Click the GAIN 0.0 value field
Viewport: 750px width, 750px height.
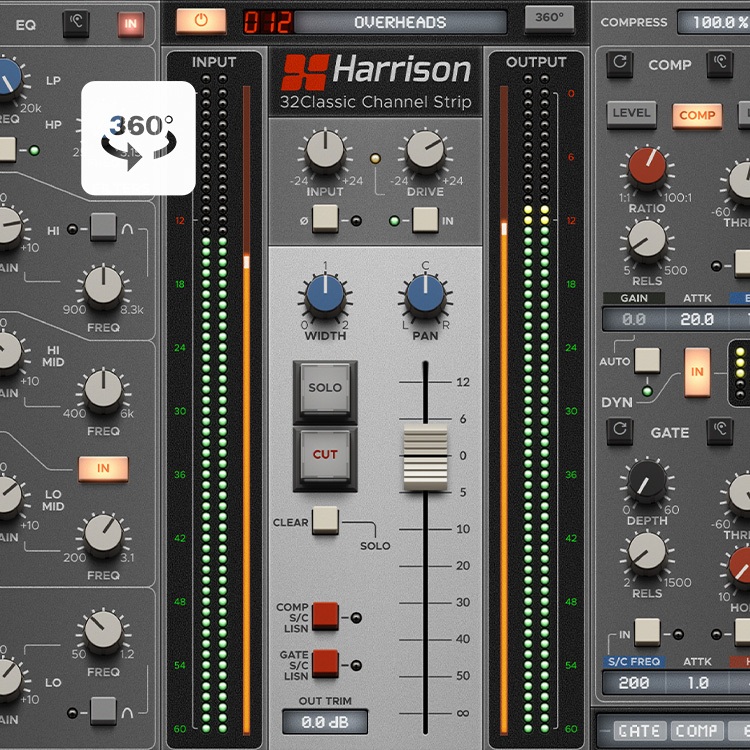coord(634,319)
